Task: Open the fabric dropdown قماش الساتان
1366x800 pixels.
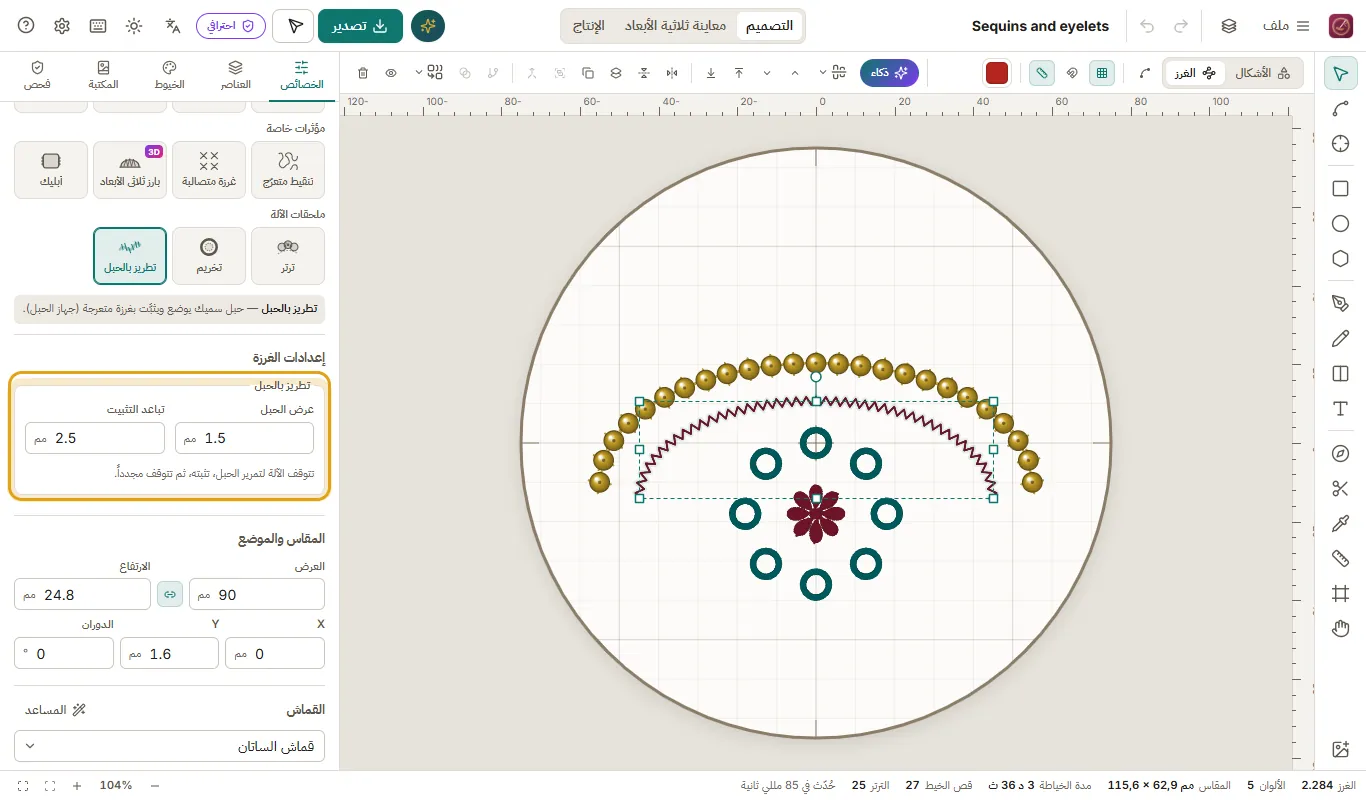Action: tap(169, 746)
